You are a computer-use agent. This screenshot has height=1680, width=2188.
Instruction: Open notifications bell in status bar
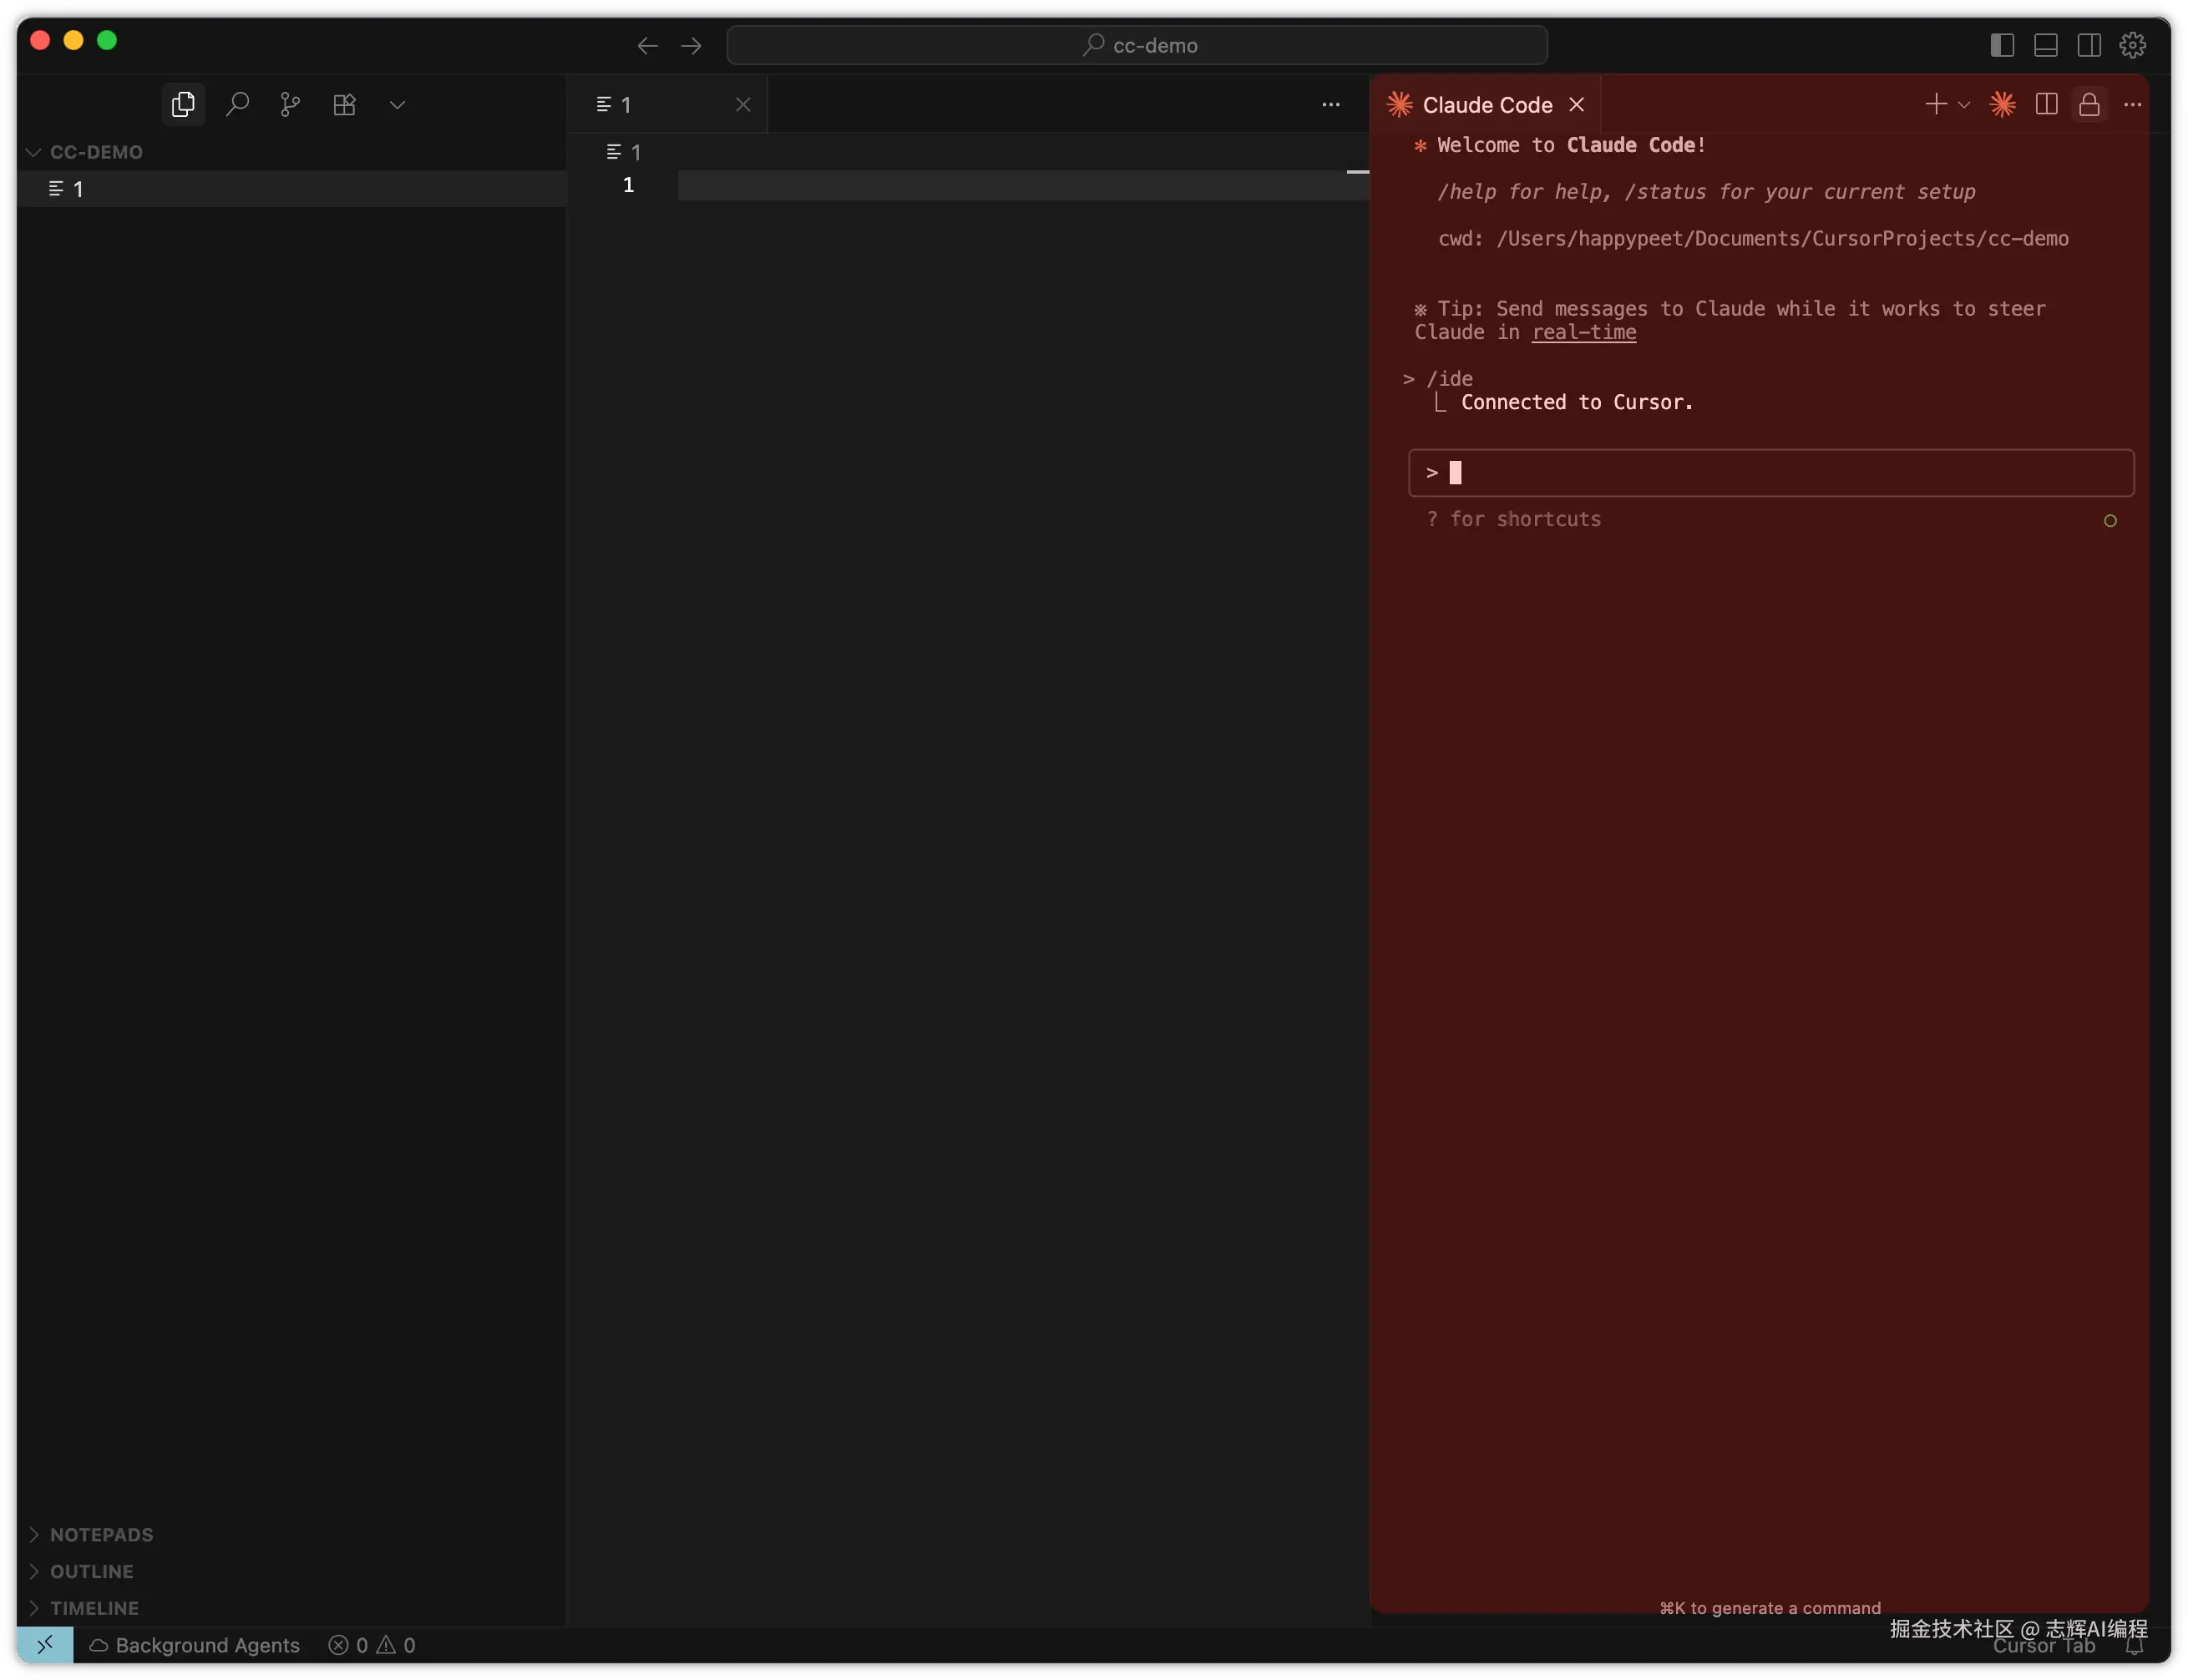tap(2134, 1645)
